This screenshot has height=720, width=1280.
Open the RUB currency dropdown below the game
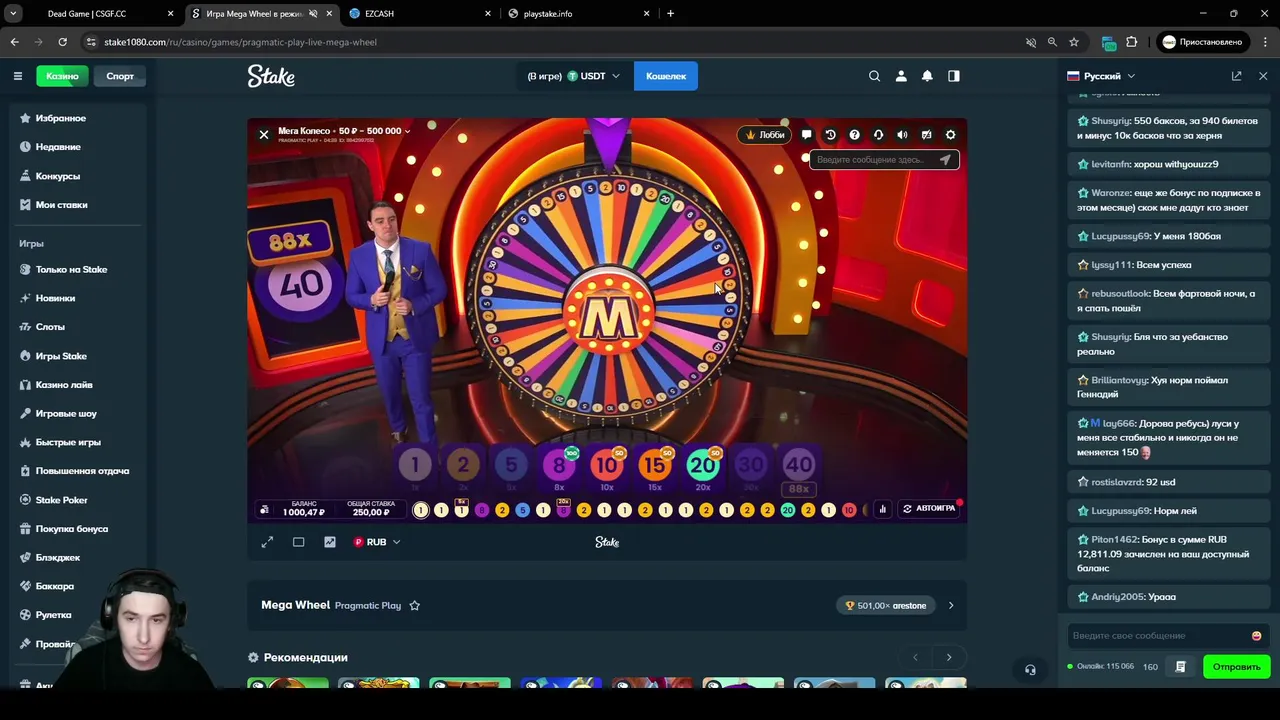(x=377, y=542)
